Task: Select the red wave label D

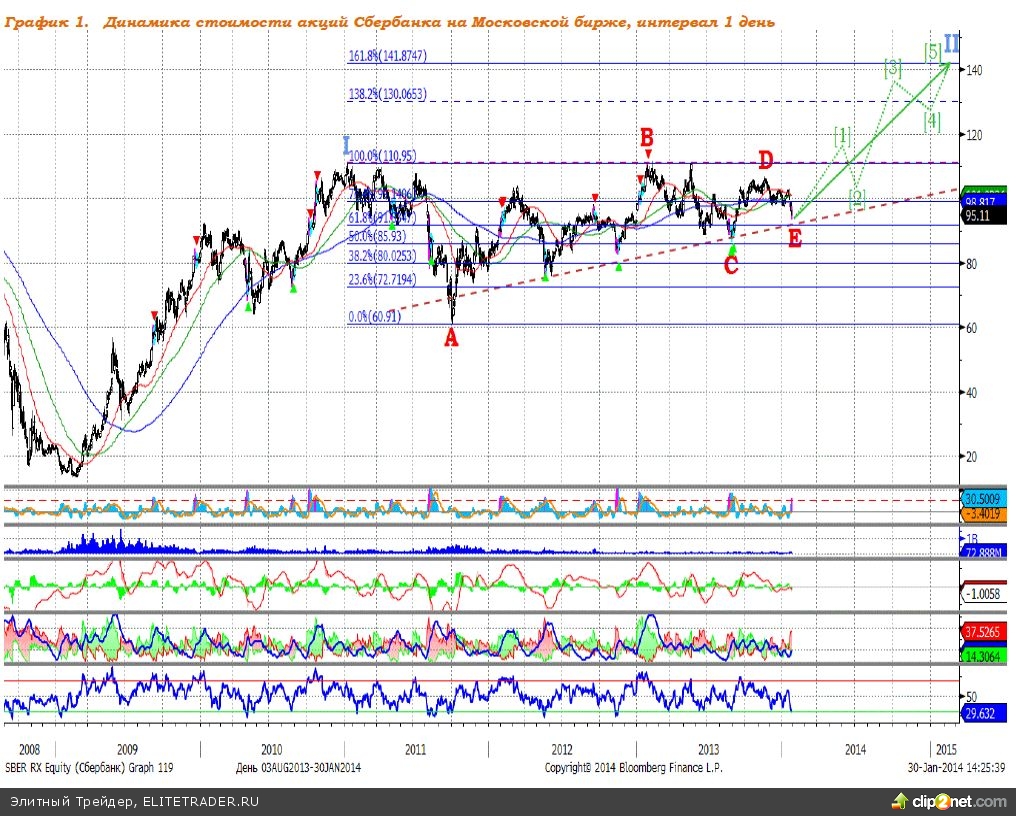Action: [766, 160]
